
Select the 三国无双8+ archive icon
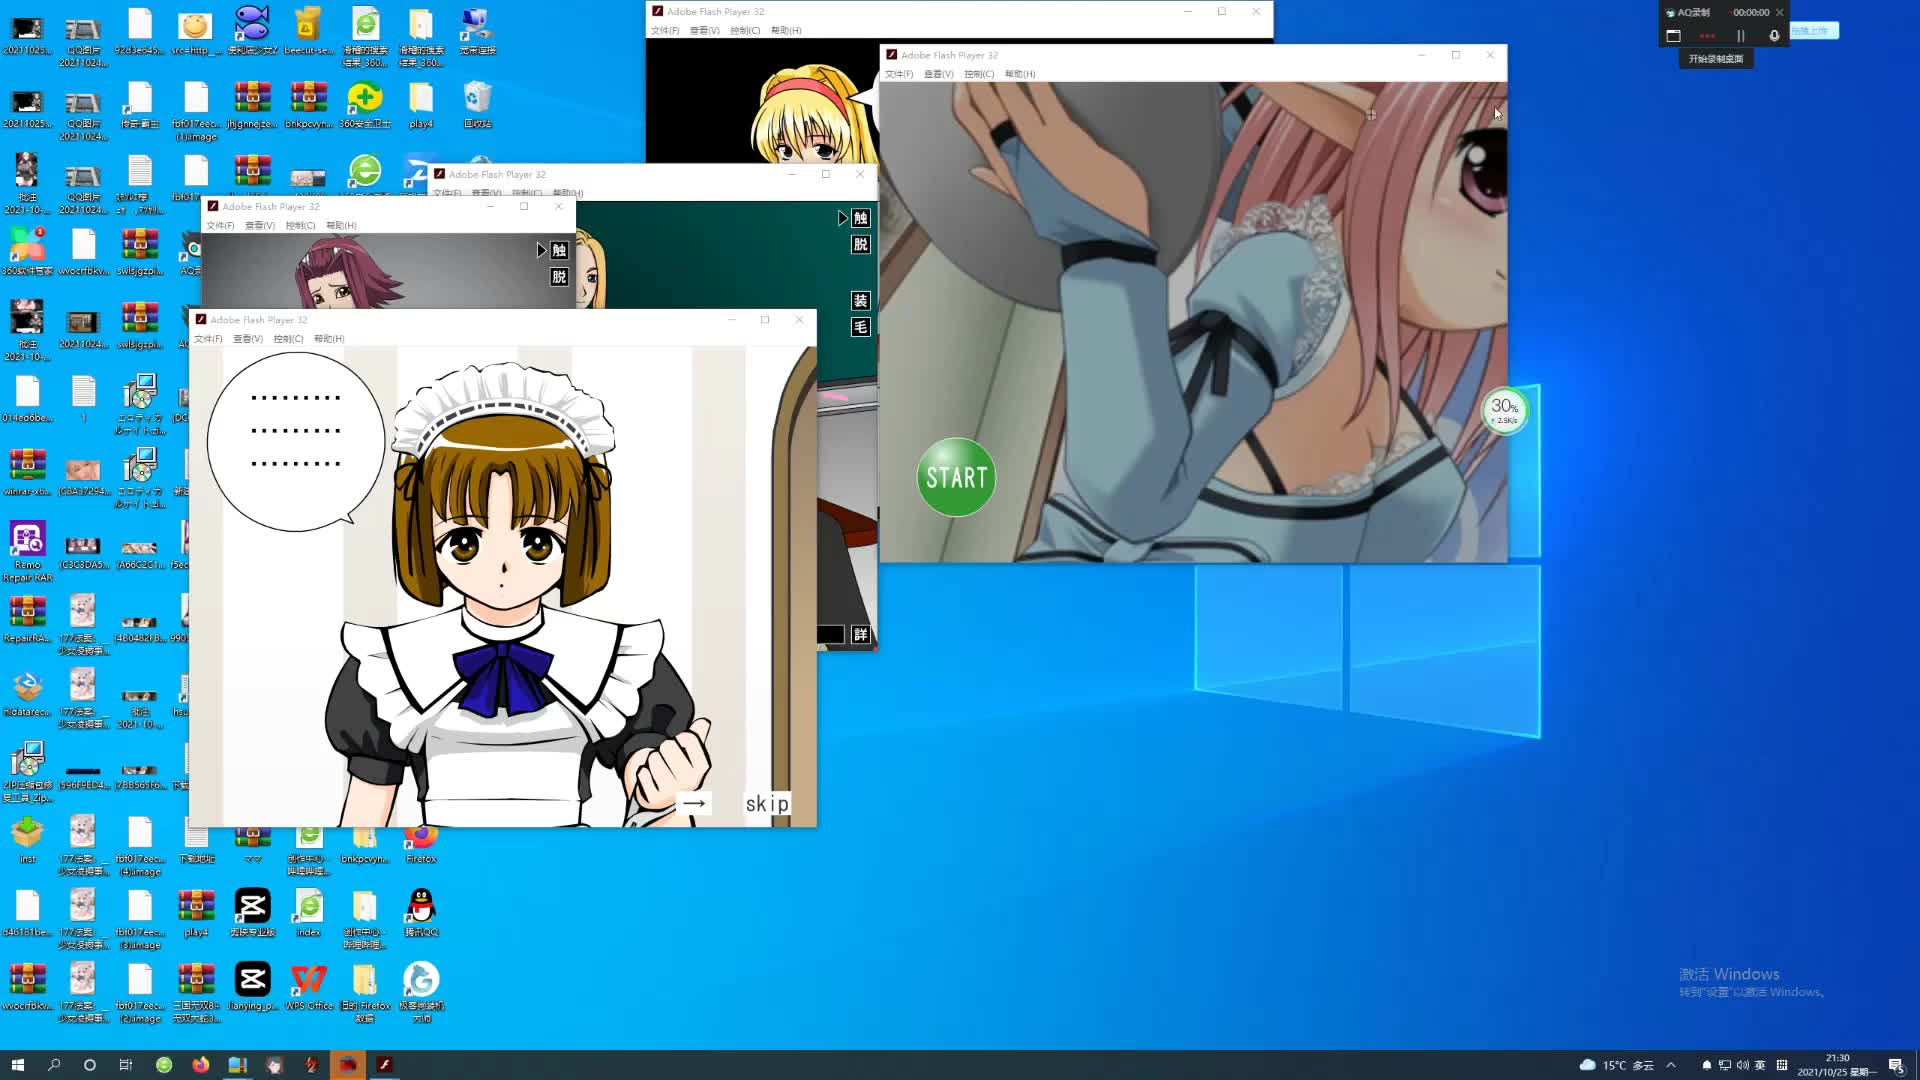(196, 993)
